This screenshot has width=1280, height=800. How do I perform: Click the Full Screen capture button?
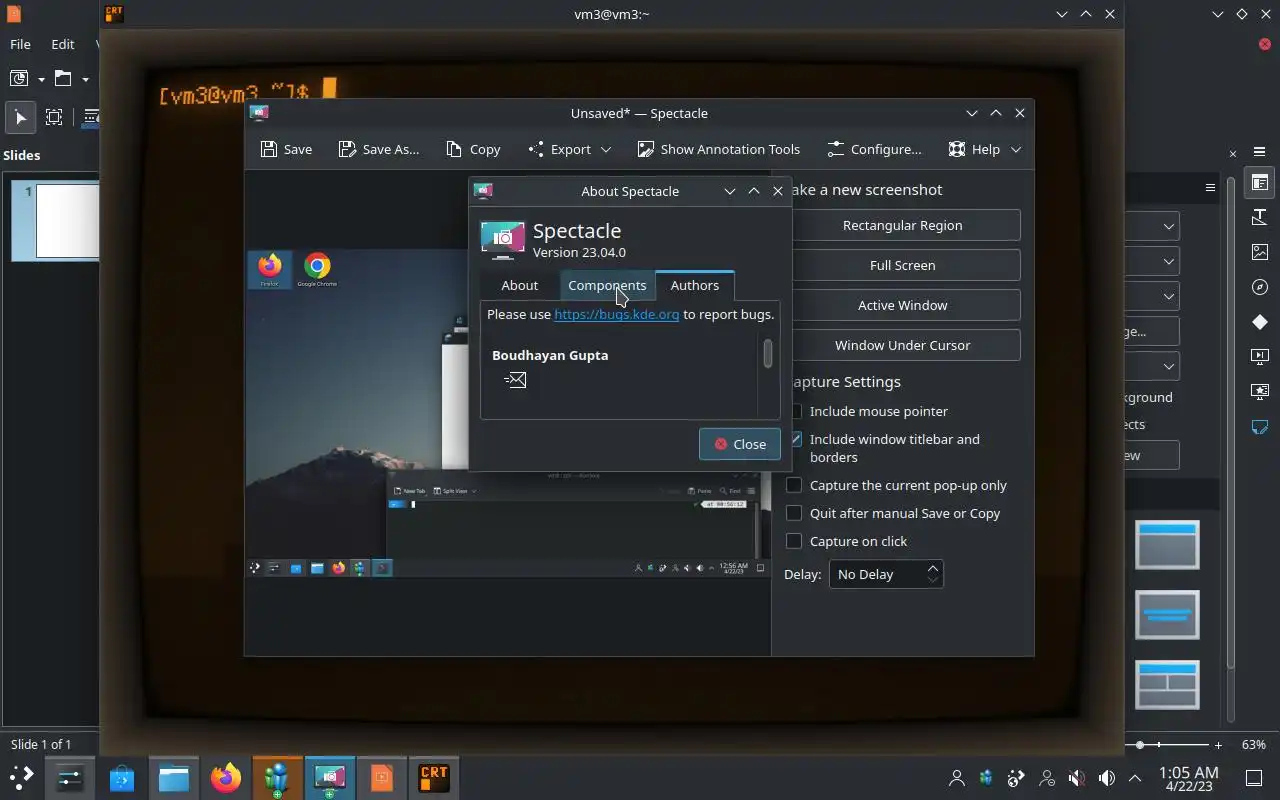point(902,265)
